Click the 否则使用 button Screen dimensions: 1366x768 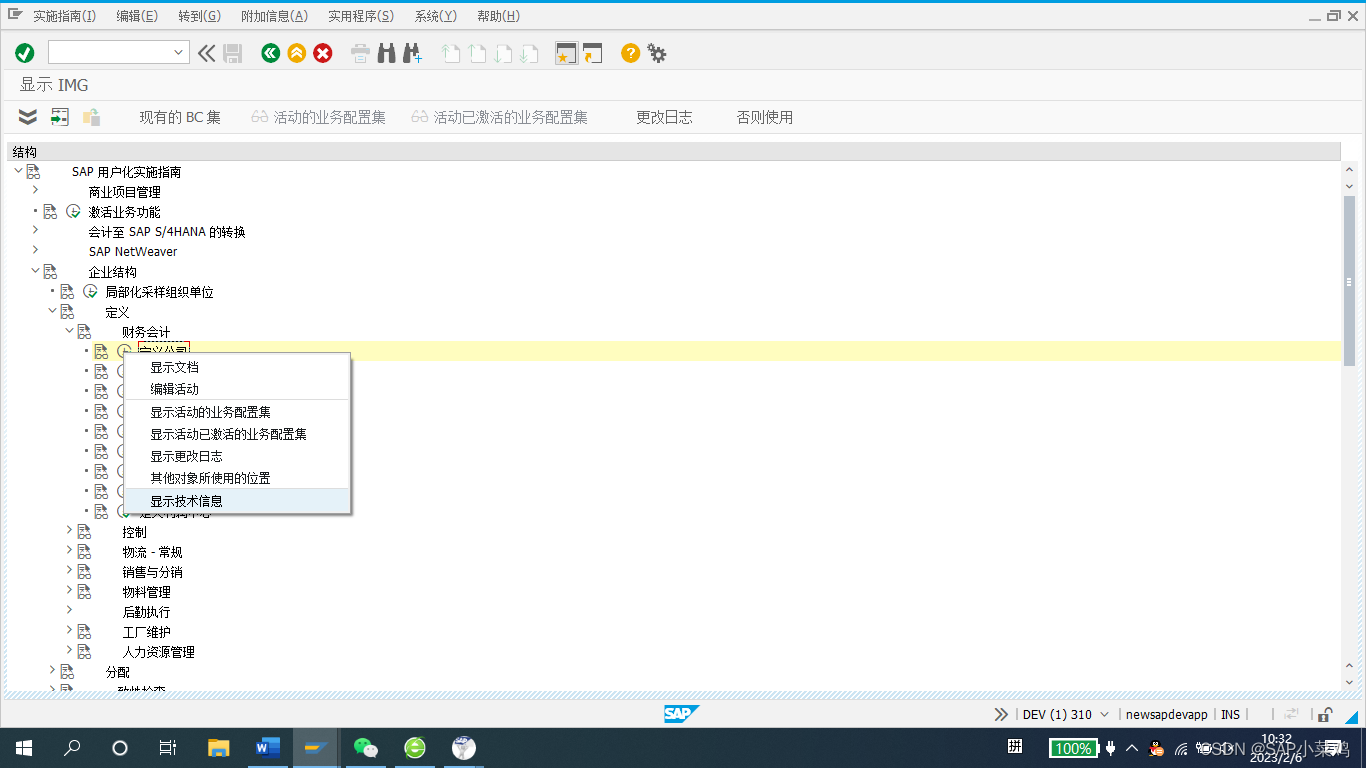765,117
